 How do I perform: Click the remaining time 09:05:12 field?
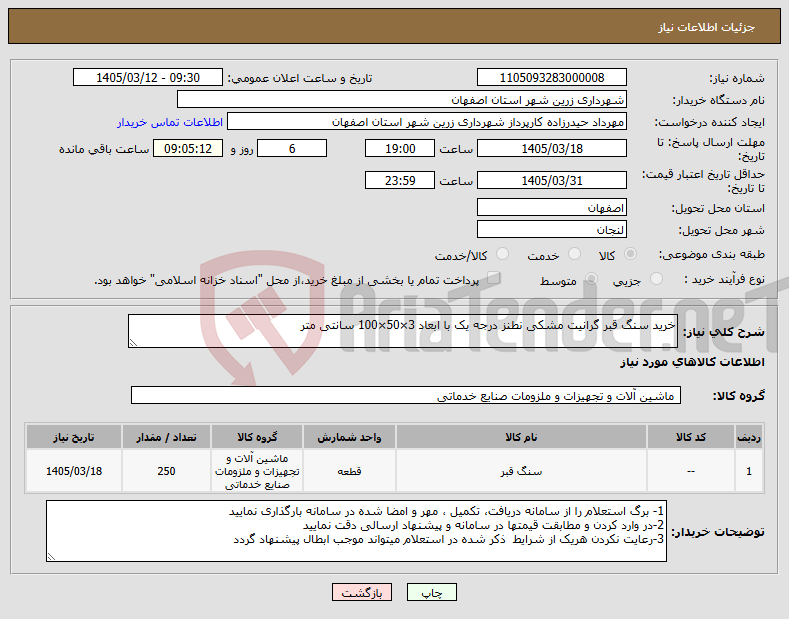click(x=188, y=148)
